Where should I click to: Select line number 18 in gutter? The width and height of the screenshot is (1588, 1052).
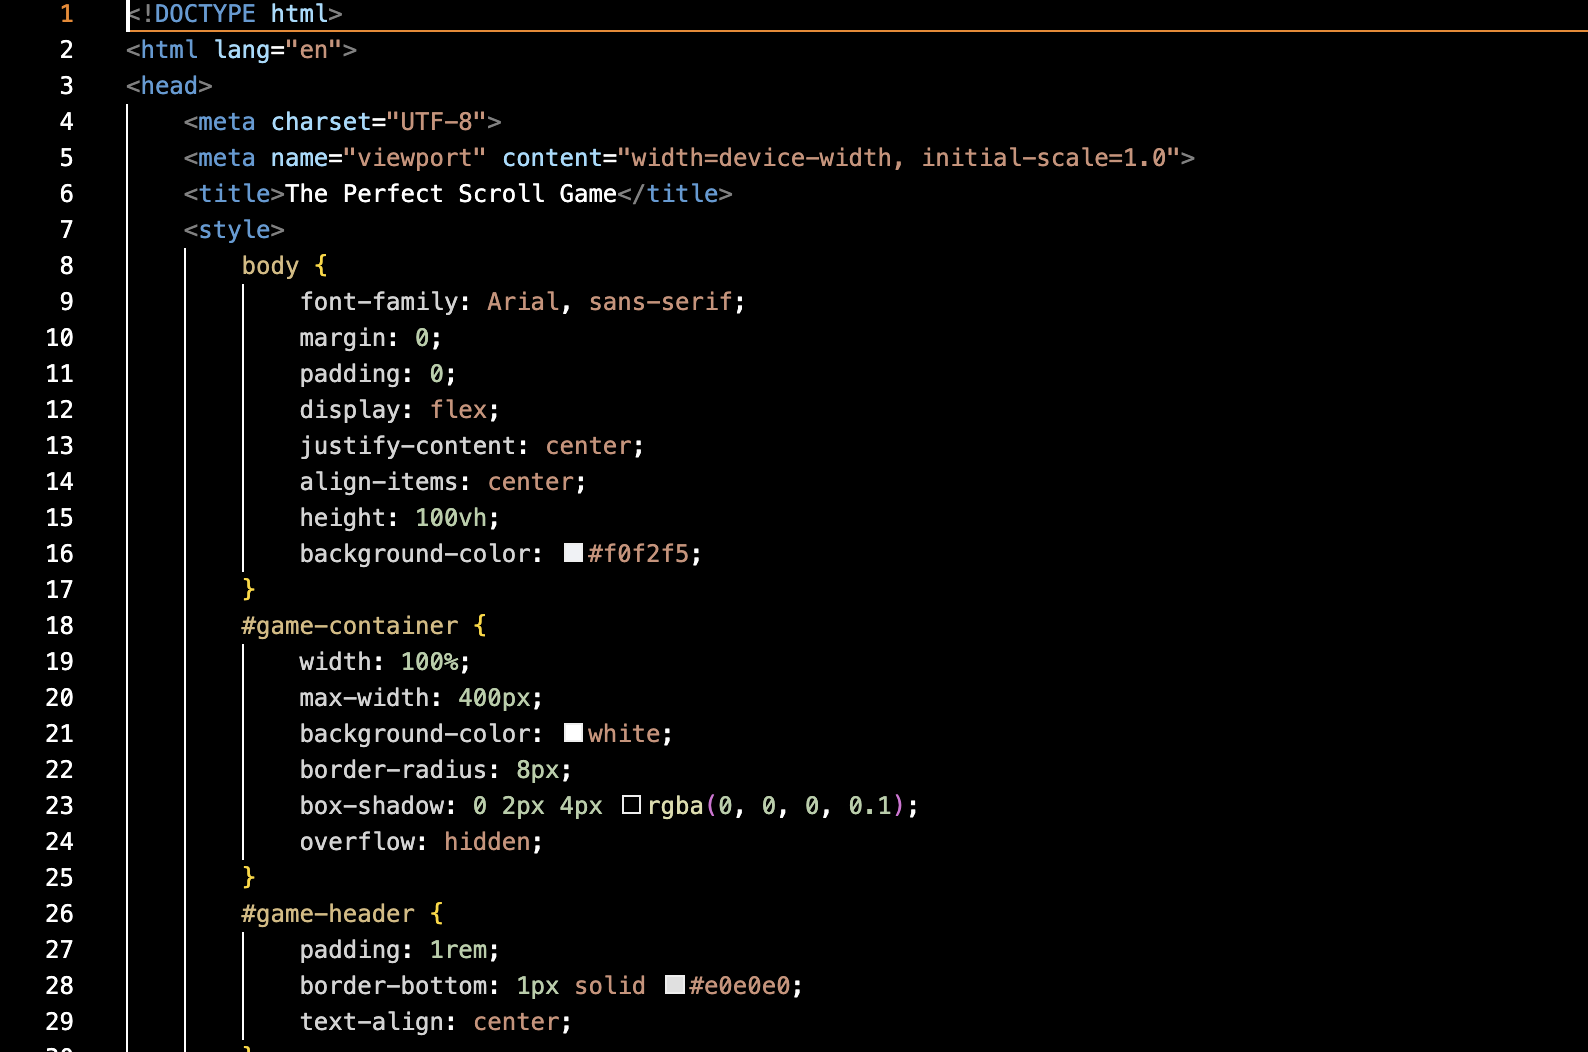click(60, 626)
